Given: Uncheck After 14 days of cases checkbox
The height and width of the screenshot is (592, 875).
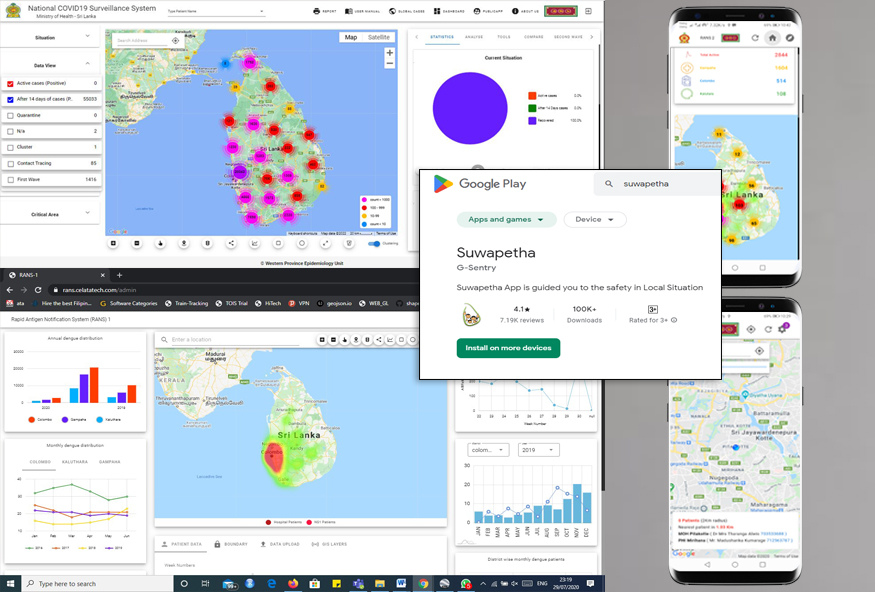Looking at the screenshot, I should click(10, 99).
